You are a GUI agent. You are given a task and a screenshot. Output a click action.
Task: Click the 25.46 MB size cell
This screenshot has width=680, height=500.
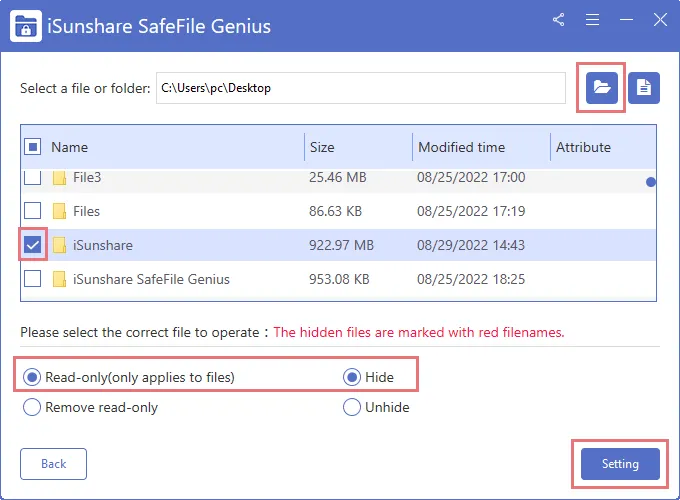[x=338, y=177]
